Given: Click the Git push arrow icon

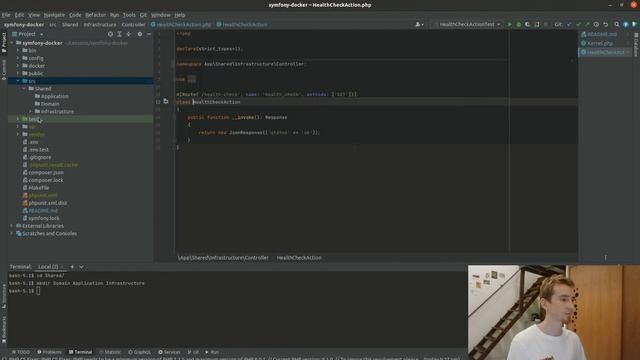Looking at the screenshot, I should click(x=587, y=24).
